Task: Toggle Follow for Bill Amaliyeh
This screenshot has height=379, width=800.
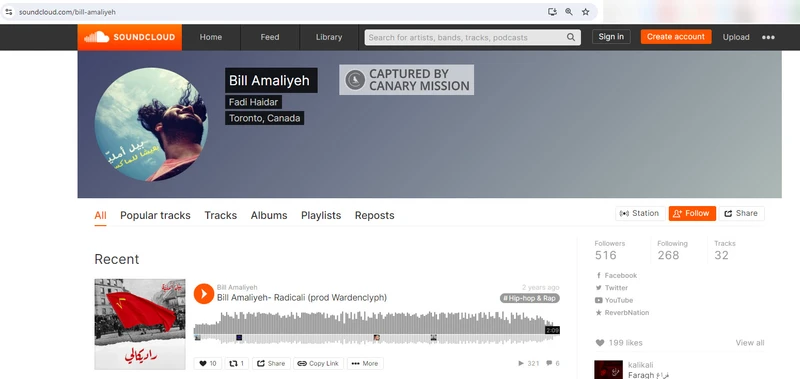Action: (x=692, y=213)
